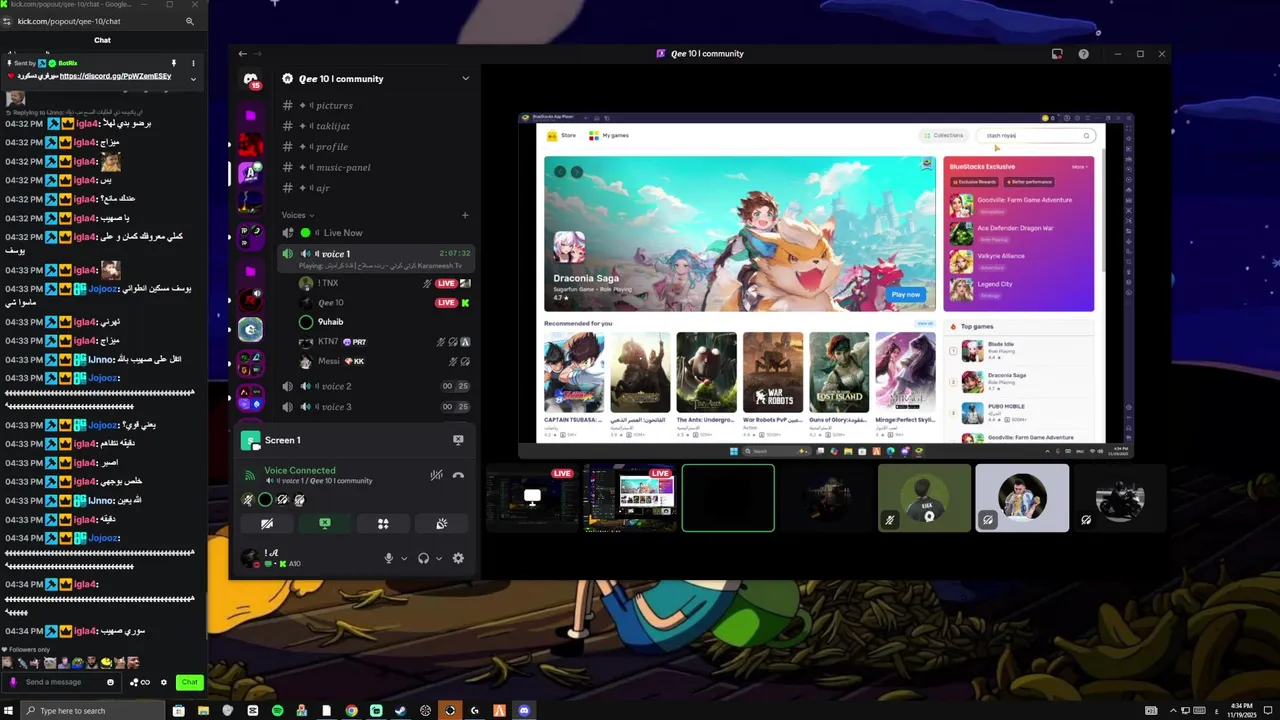Open Discord inbox icon in title bar
The height and width of the screenshot is (720, 1280).
point(1057,54)
